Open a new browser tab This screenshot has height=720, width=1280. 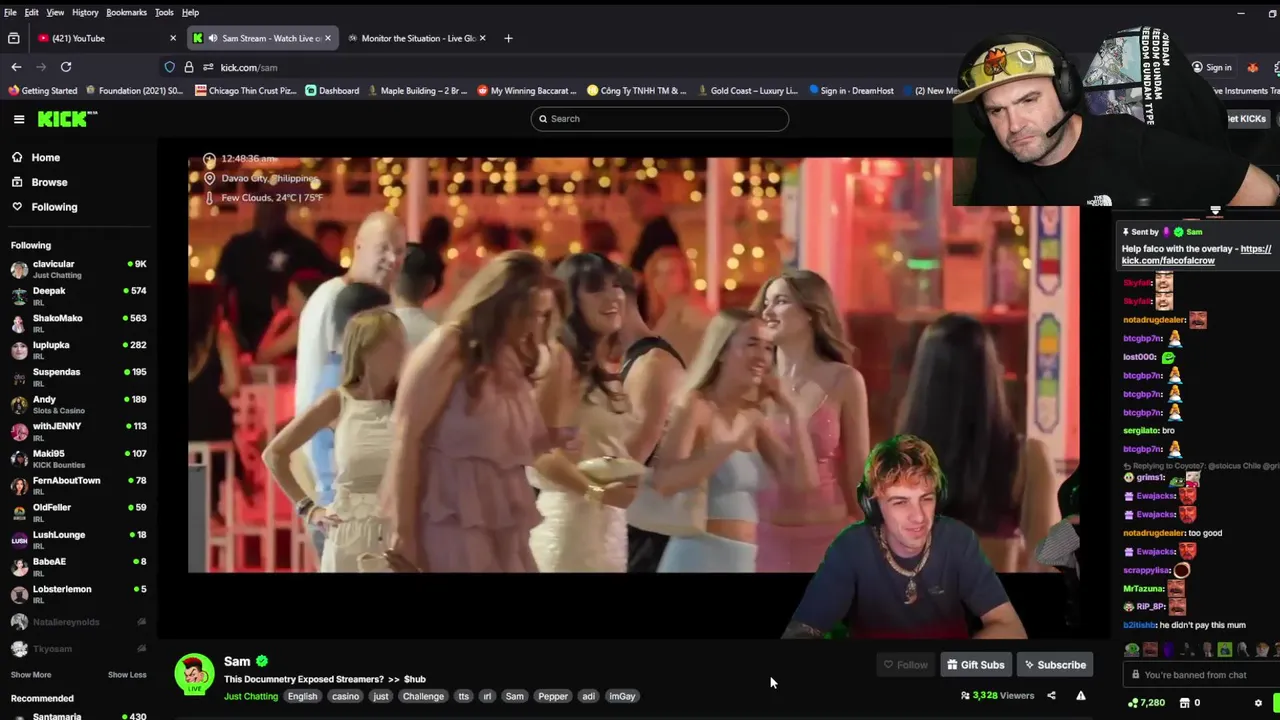pyautogui.click(x=508, y=38)
